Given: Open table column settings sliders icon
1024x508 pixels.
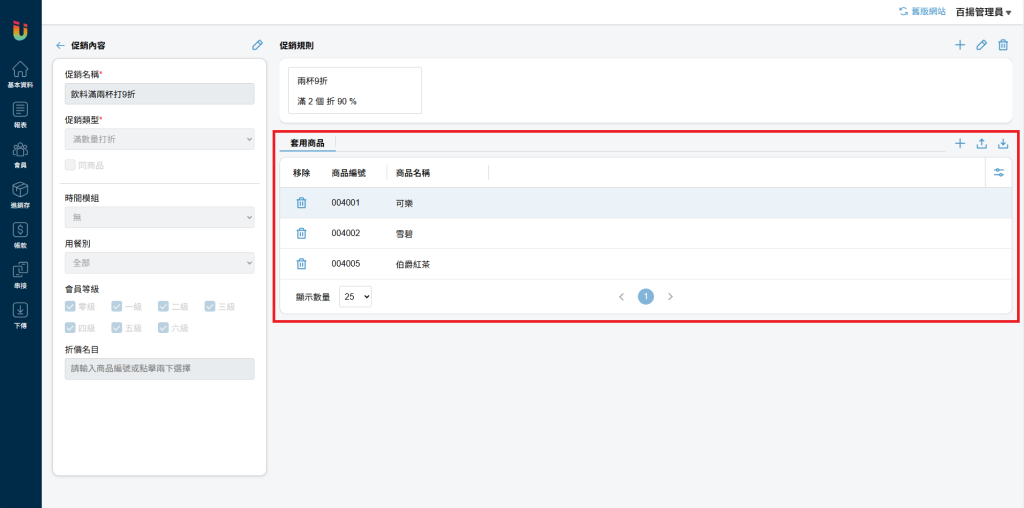Looking at the screenshot, I should (x=999, y=172).
